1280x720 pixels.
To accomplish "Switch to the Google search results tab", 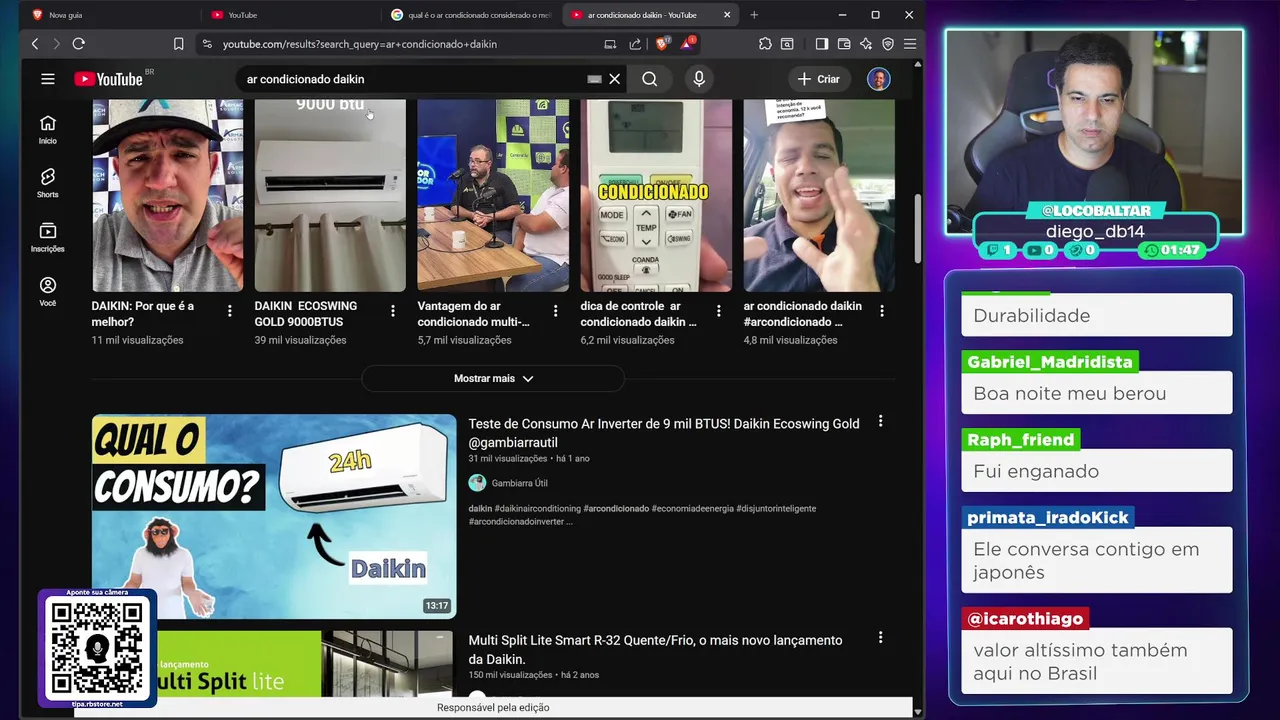I will 470,15.
